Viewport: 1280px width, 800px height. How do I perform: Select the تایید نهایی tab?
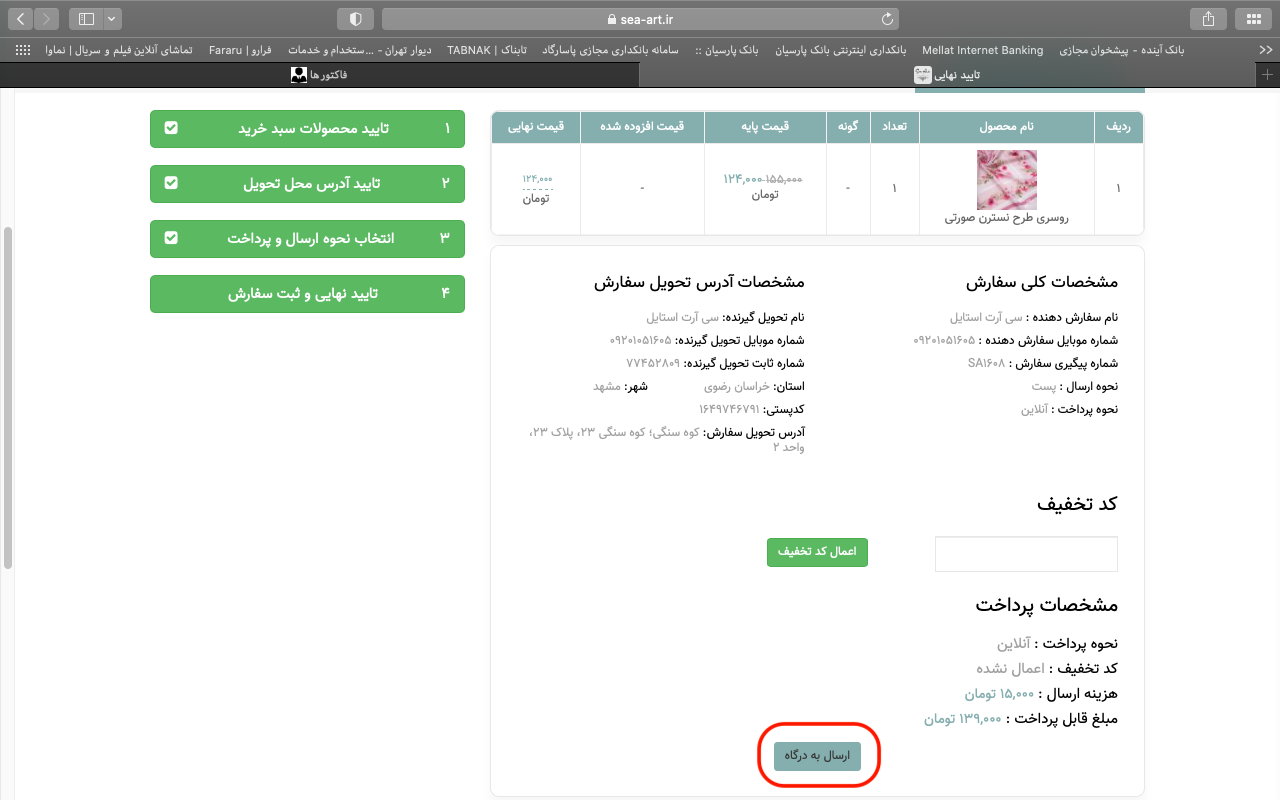click(x=948, y=75)
